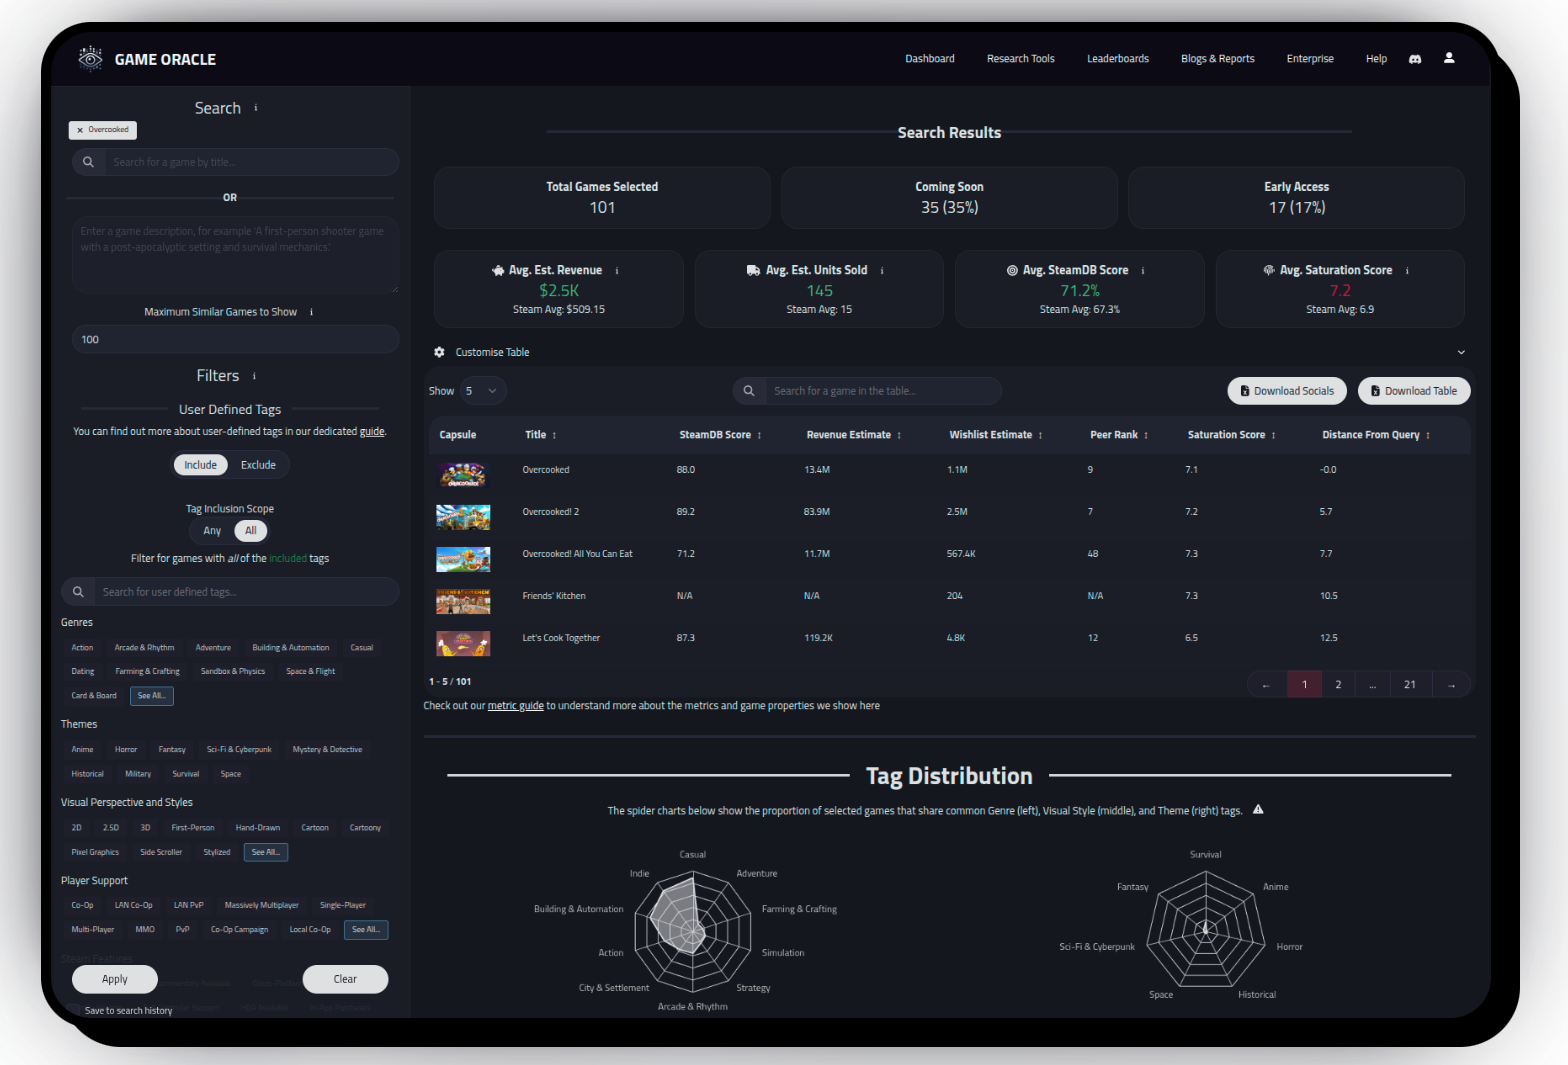Click the Avg. Saturation Score info icon
Image resolution: width=1568 pixels, height=1065 pixels.
tap(1407, 271)
